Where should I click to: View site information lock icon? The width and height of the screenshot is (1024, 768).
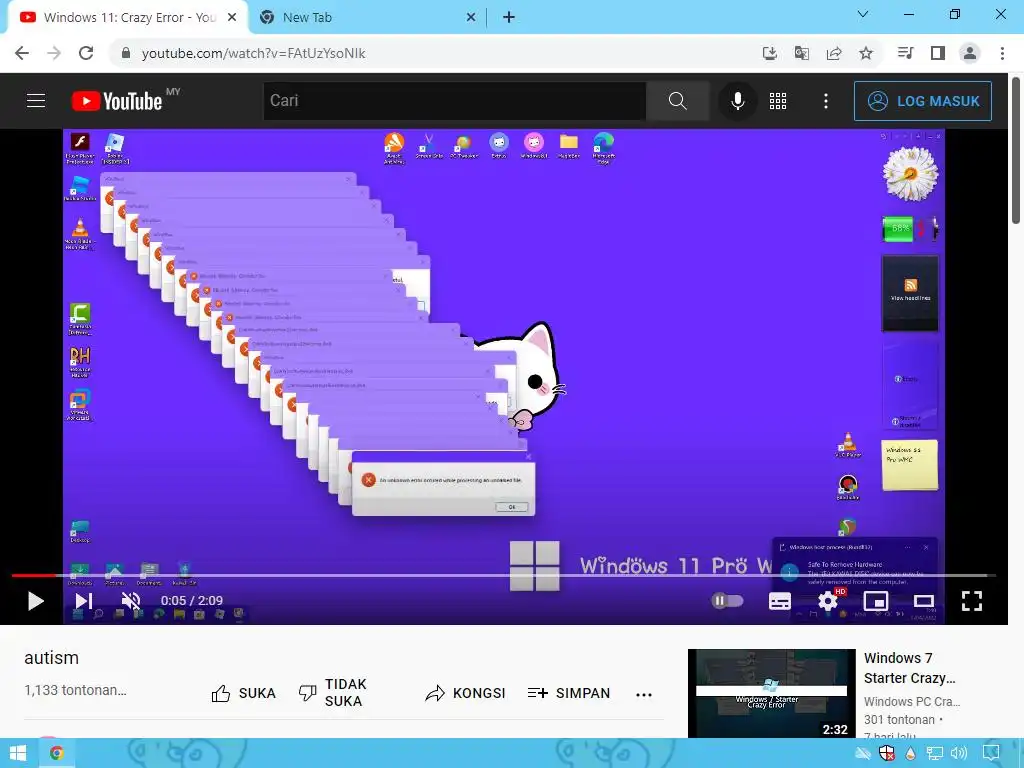tap(125, 53)
